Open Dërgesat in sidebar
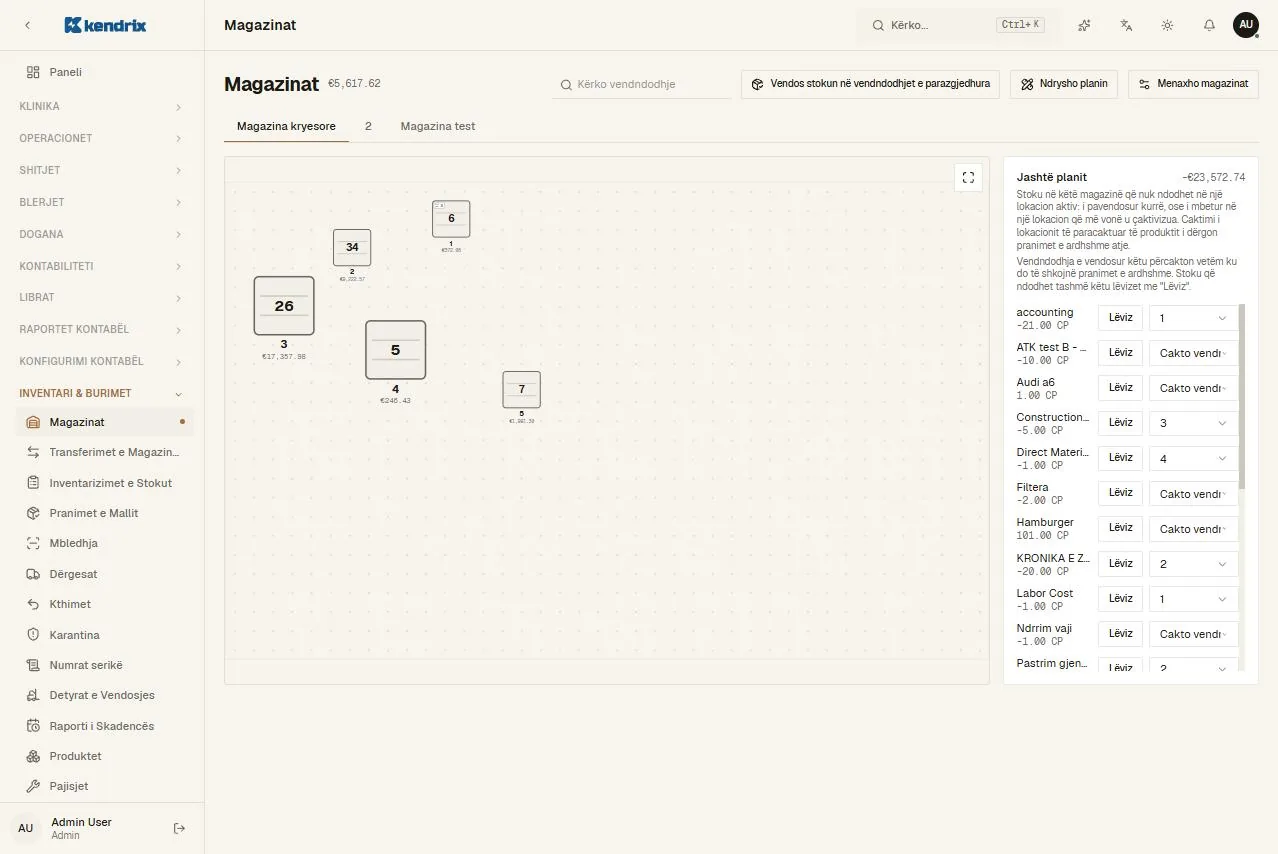 coord(102,574)
